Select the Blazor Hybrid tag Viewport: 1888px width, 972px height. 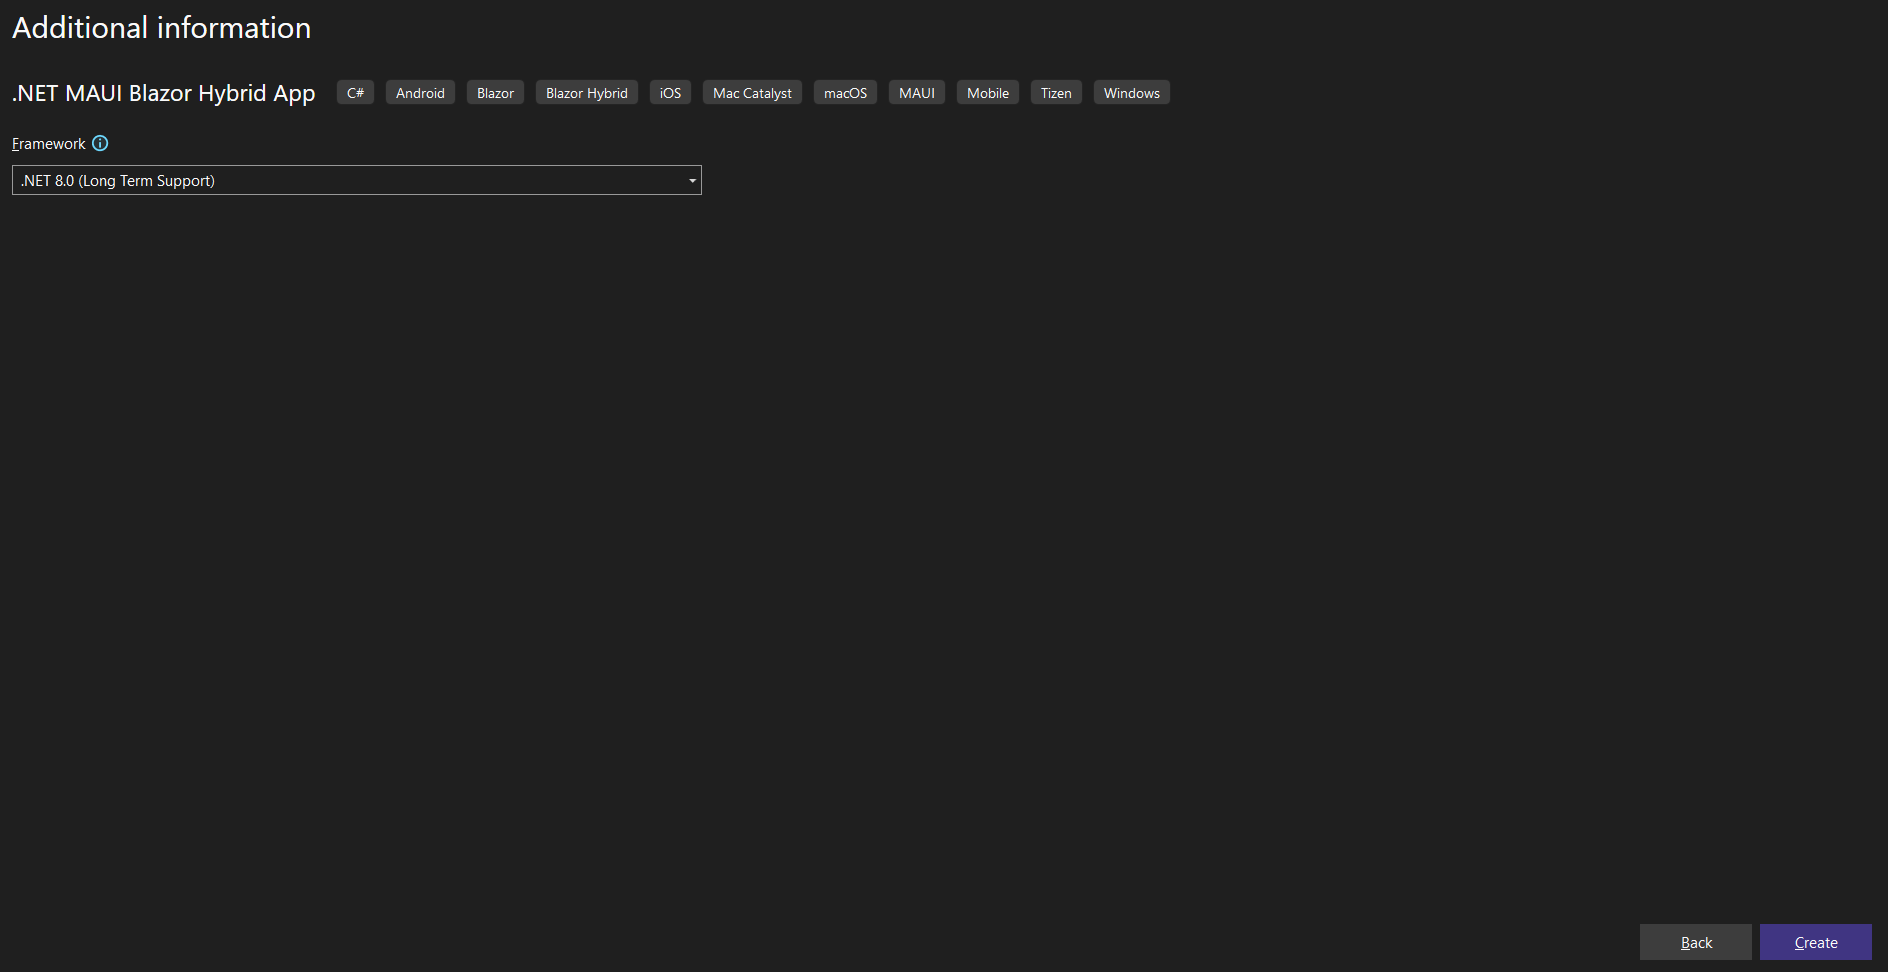click(586, 92)
